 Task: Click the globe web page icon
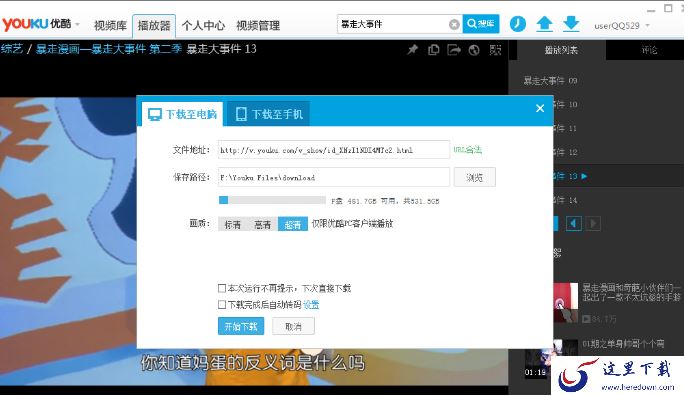pyautogui.click(x=474, y=50)
